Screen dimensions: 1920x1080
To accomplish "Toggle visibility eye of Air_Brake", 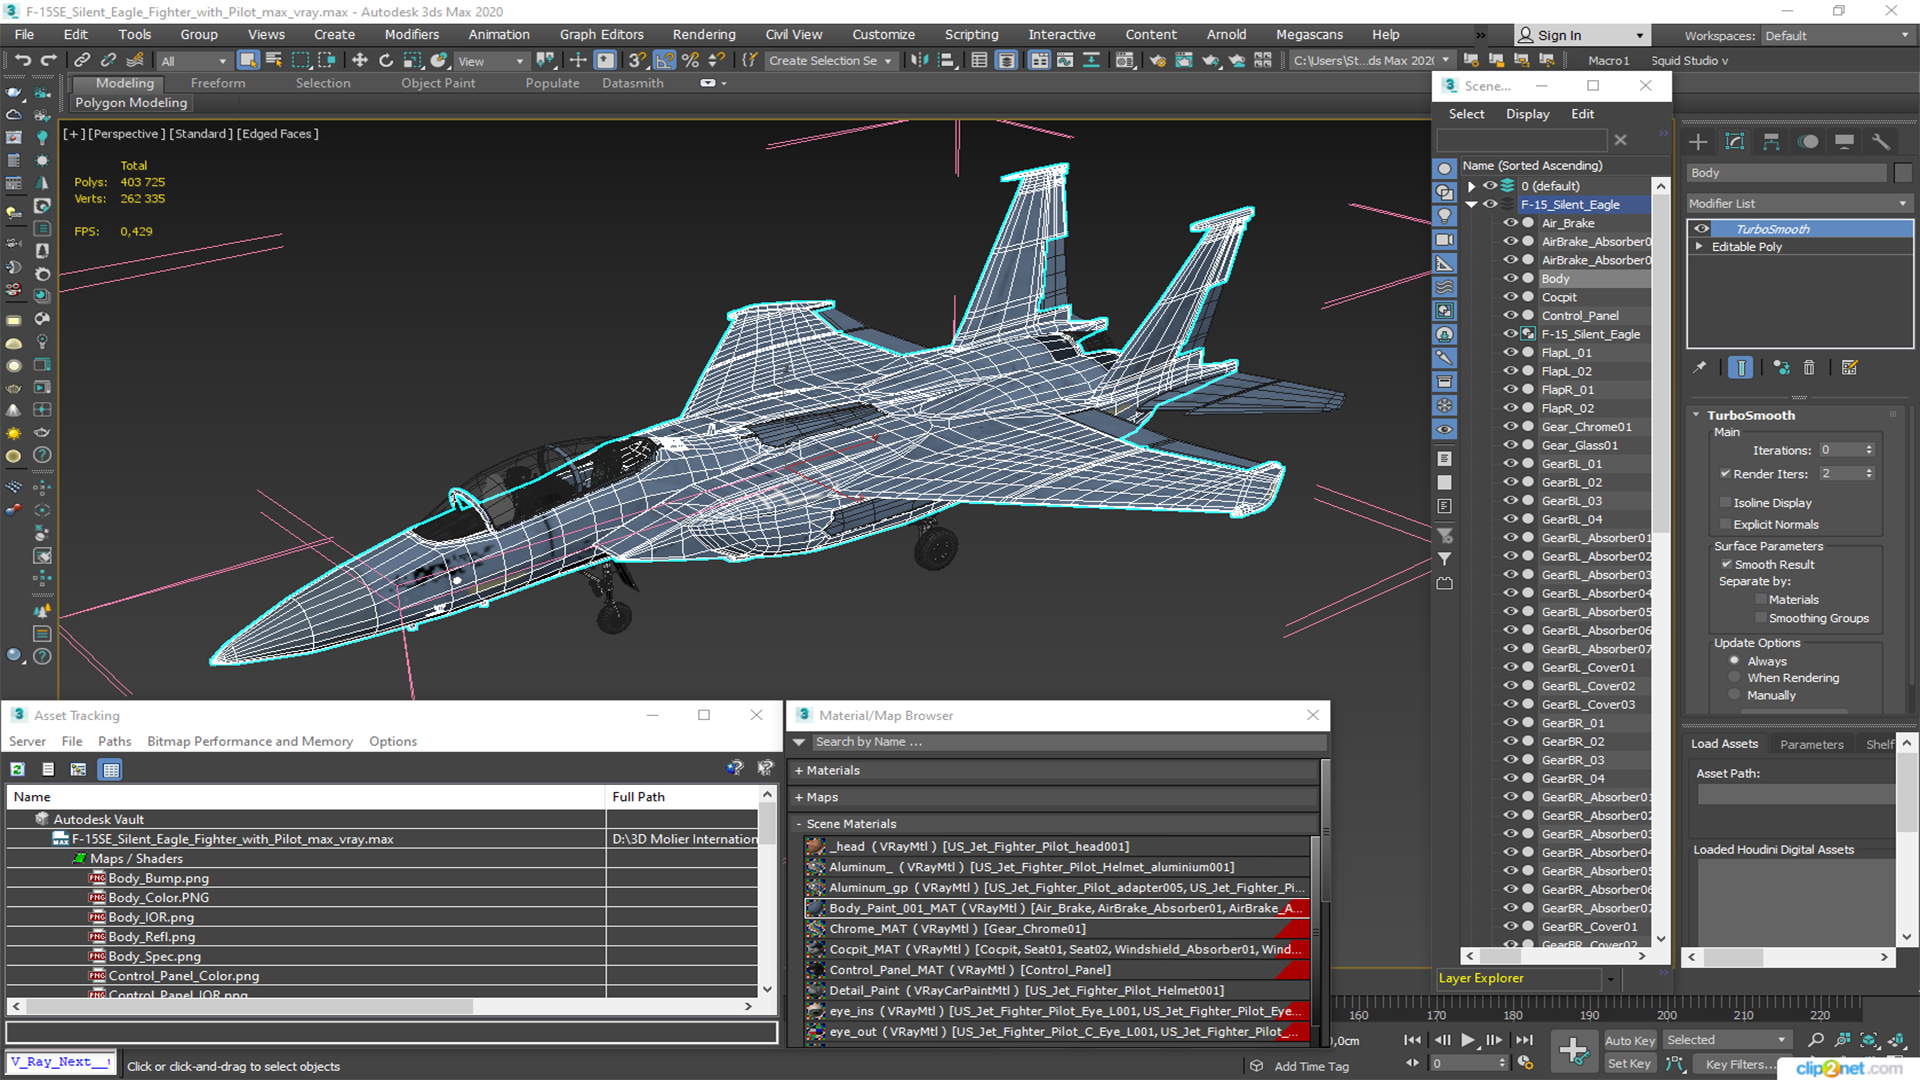I will 1510,223.
